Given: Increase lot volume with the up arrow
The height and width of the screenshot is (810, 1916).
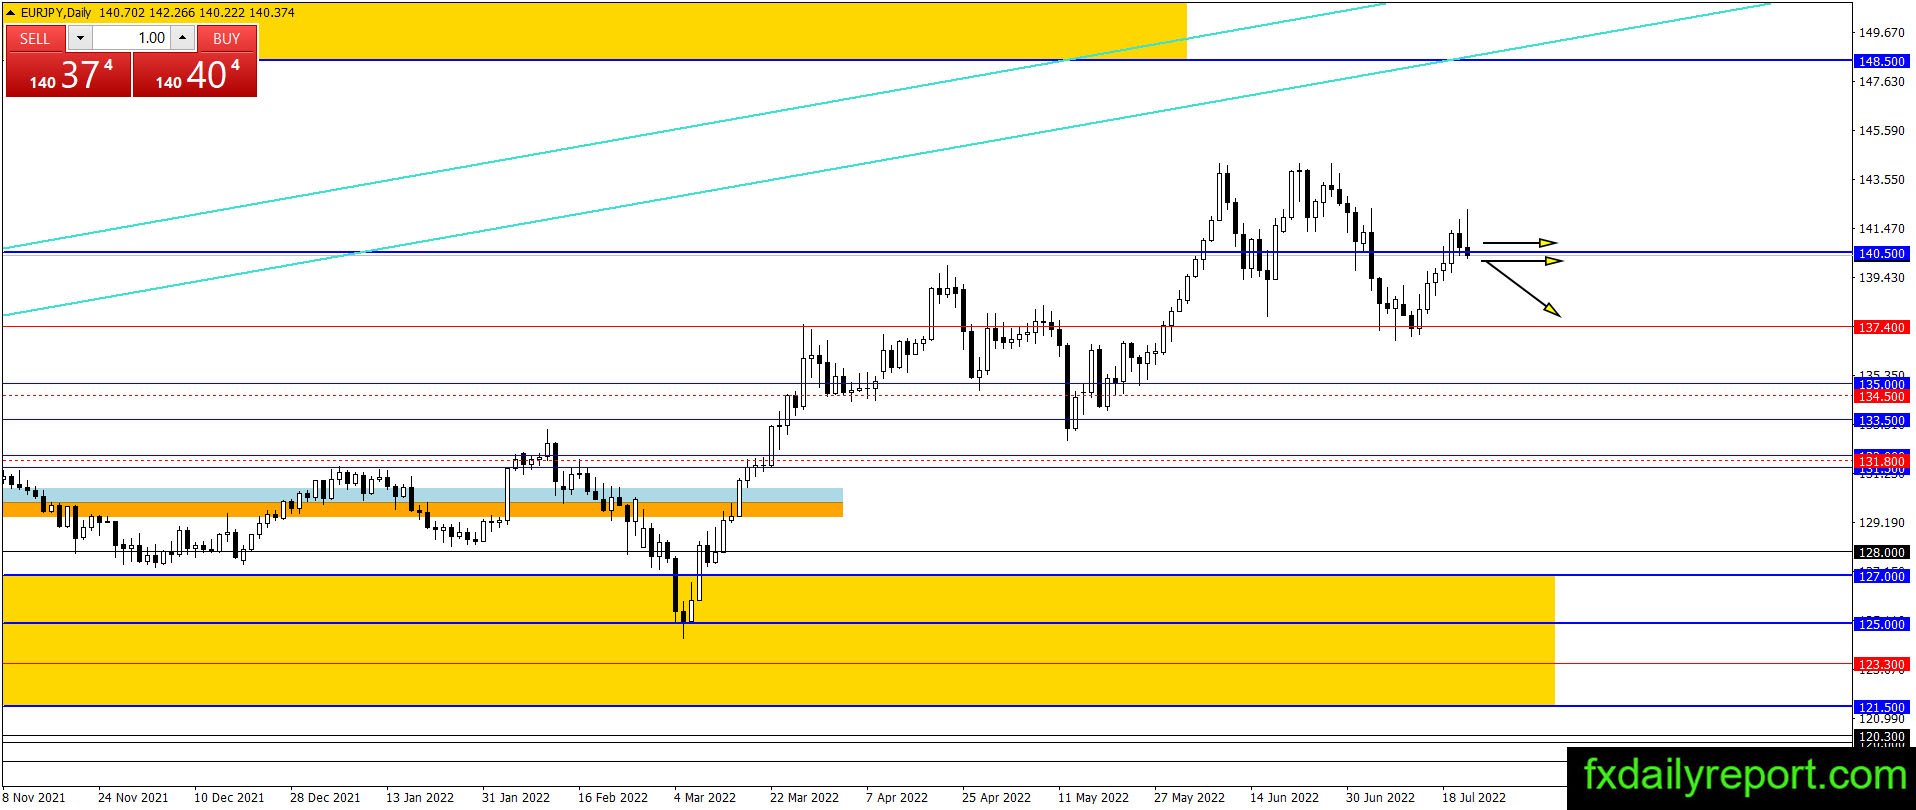Looking at the screenshot, I should tap(182, 38).
